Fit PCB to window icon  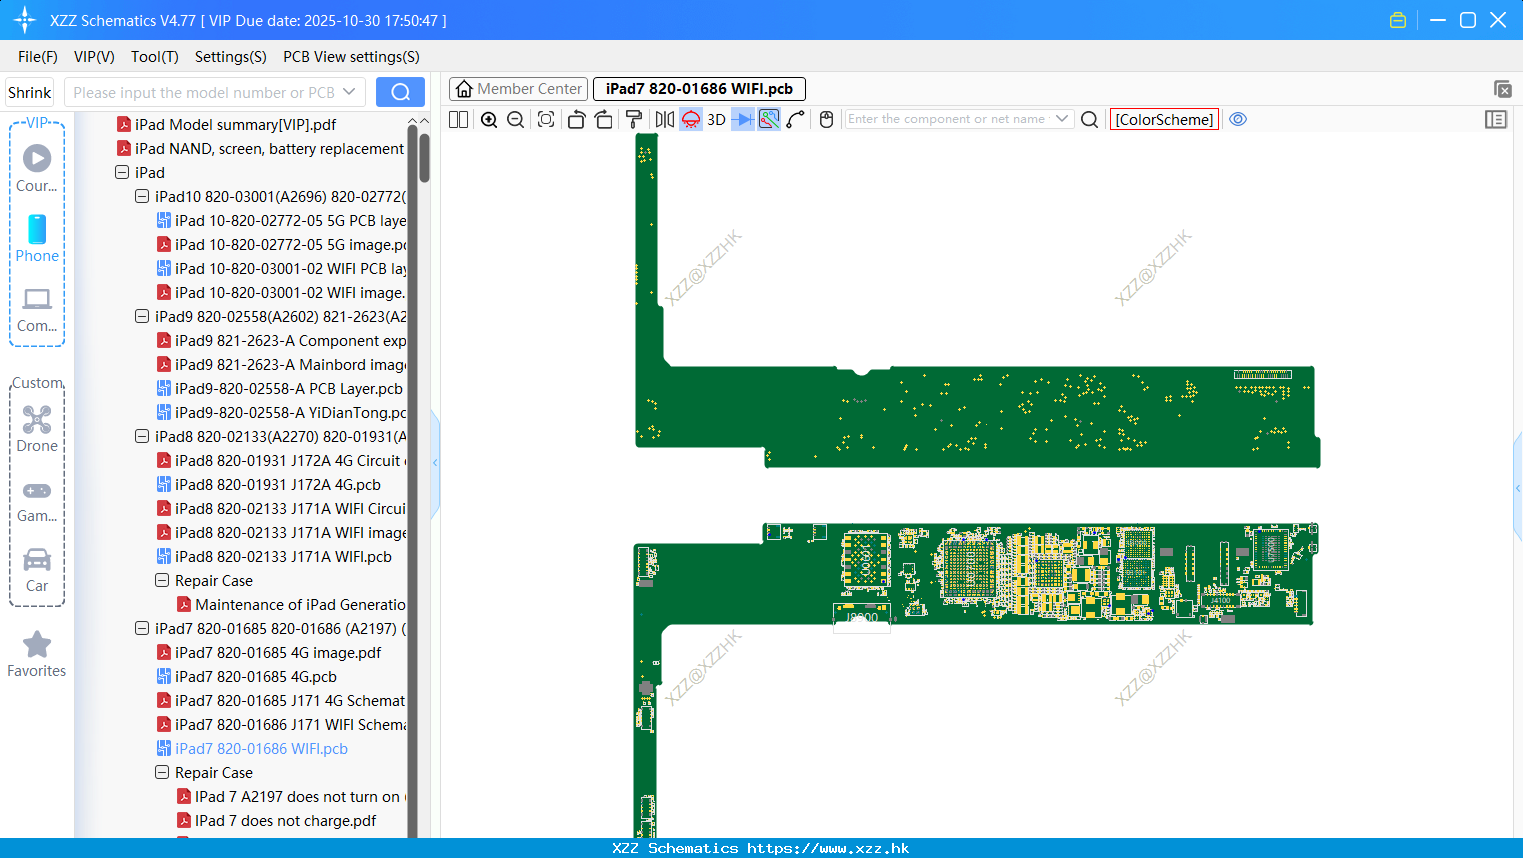(546, 119)
